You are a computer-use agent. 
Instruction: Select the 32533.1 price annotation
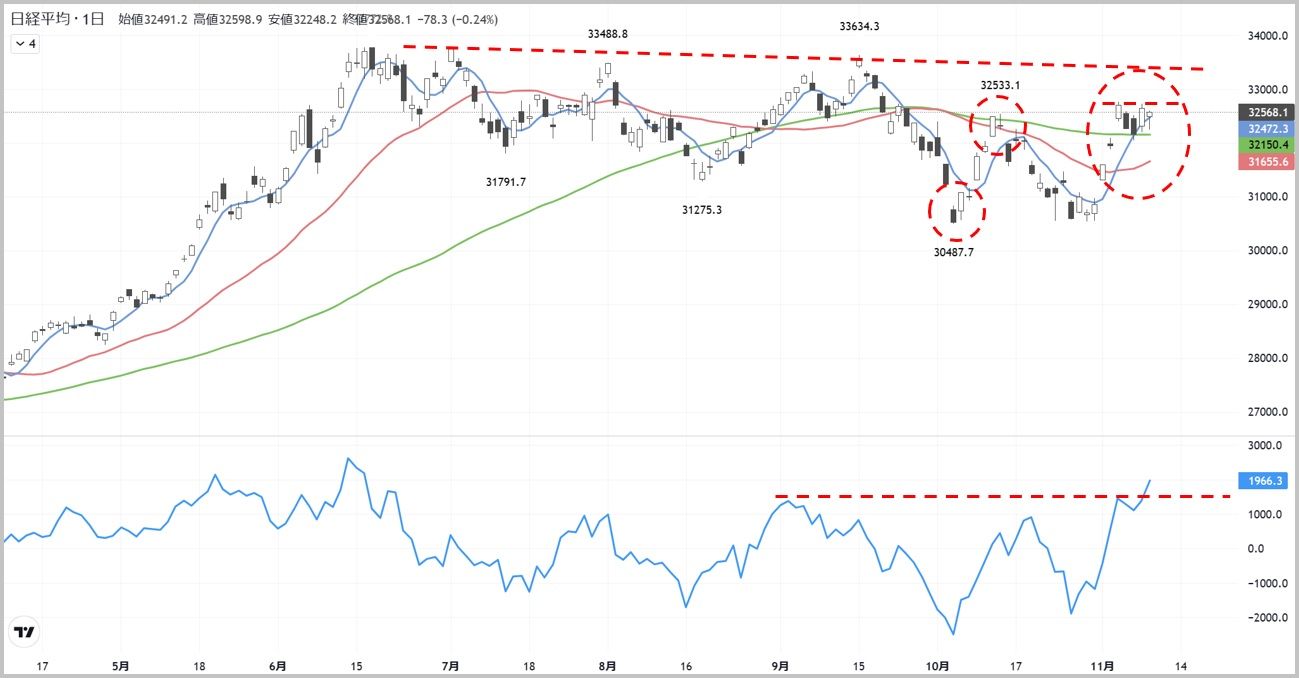999,86
